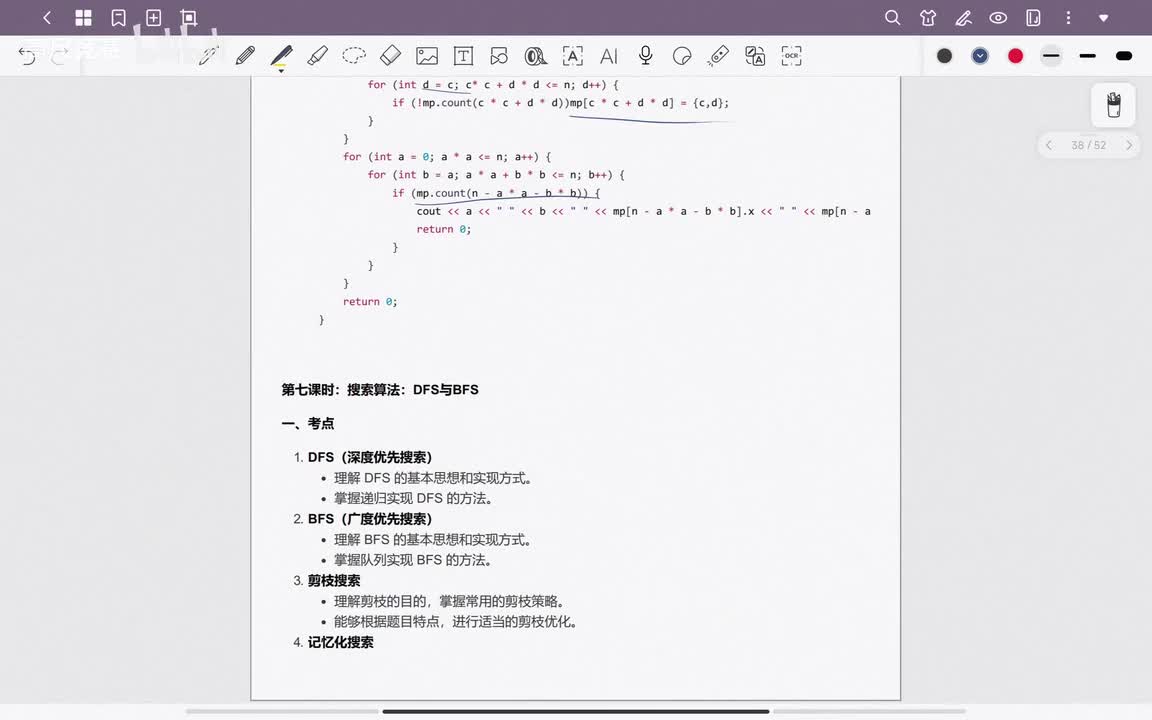Open the pen holder quick tool
This screenshot has height=720, width=1152.
click(1113, 104)
